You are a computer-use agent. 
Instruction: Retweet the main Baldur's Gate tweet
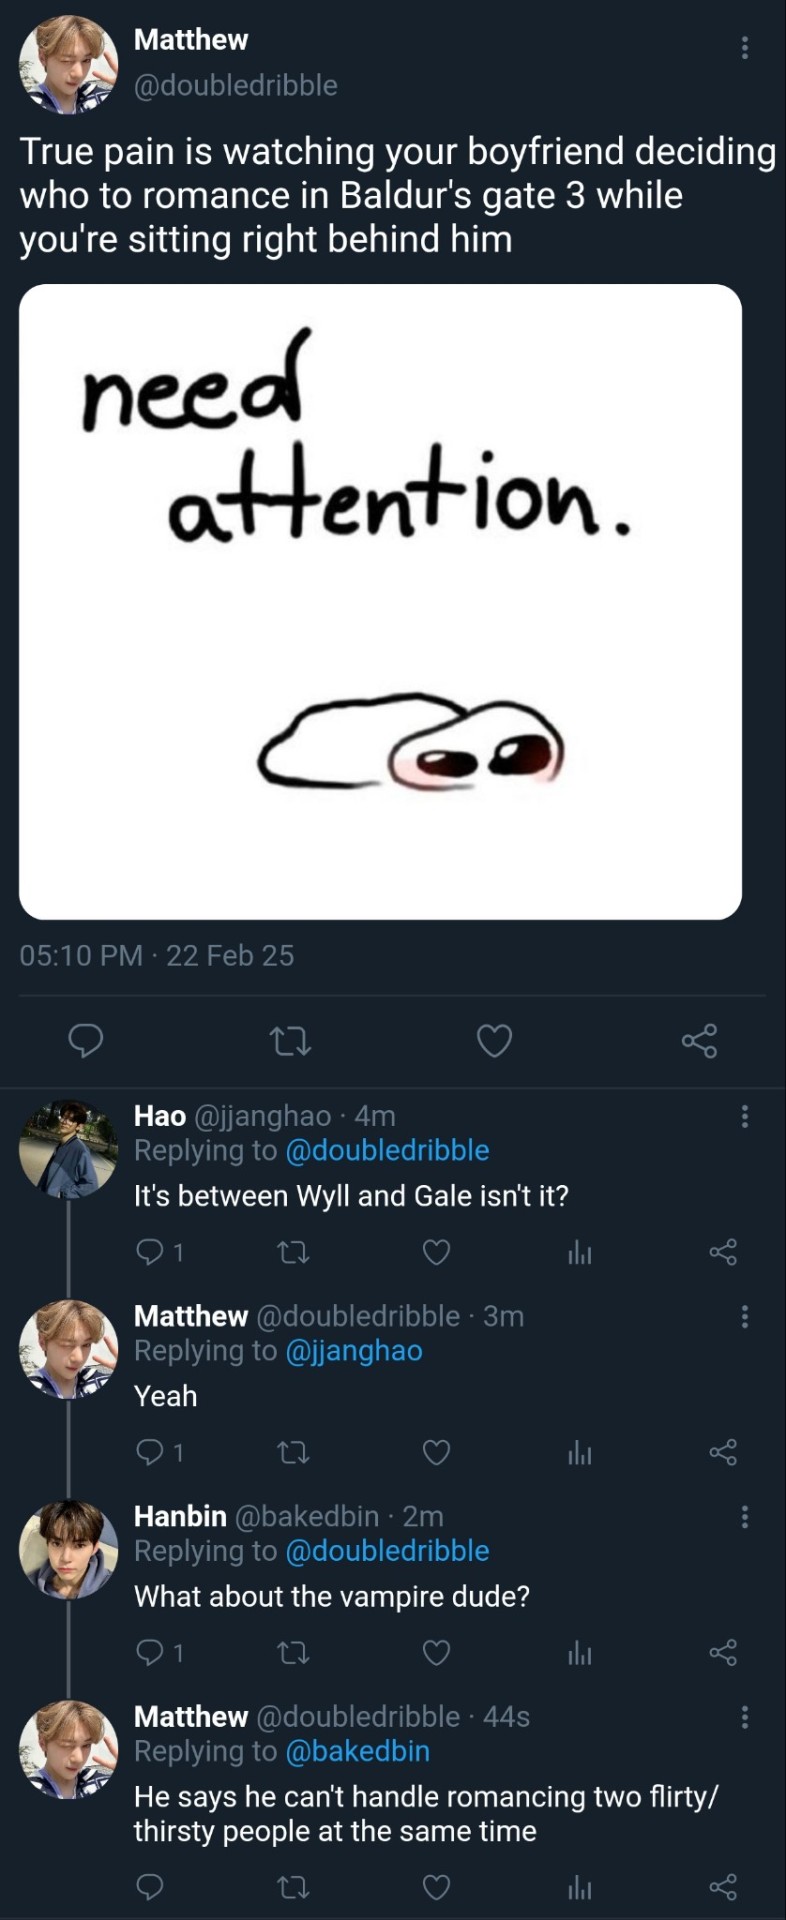coord(291,1041)
